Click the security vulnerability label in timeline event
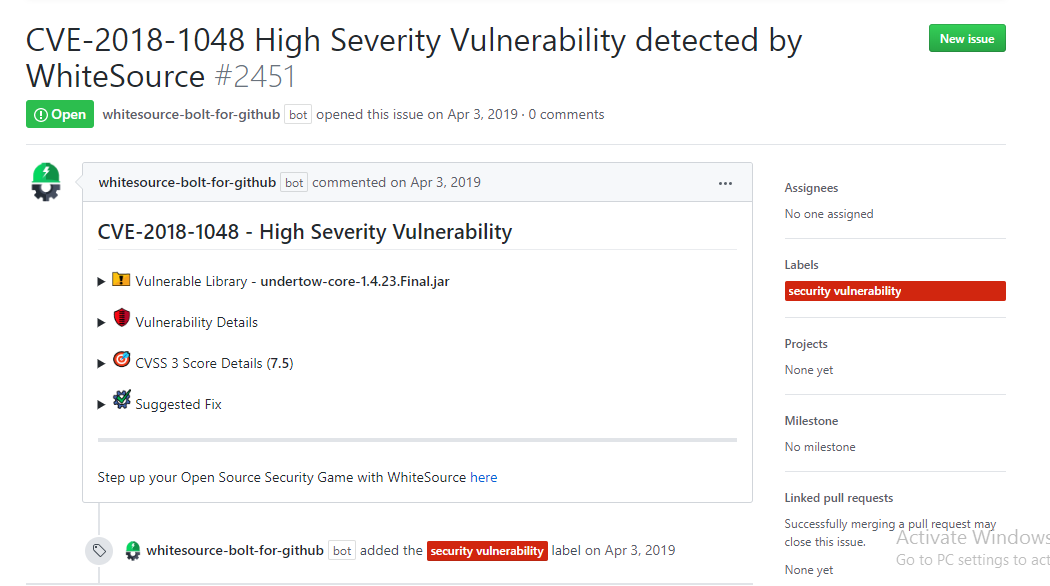 (487, 551)
